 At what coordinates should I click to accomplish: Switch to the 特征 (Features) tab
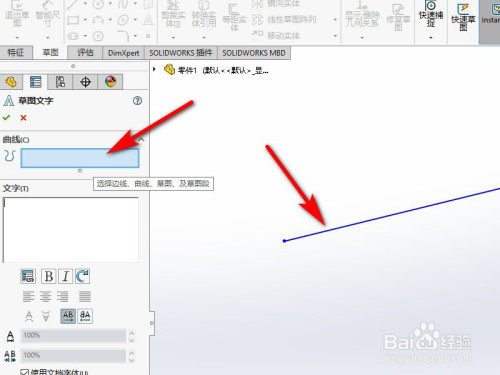pyautogui.click(x=16, y=53)
